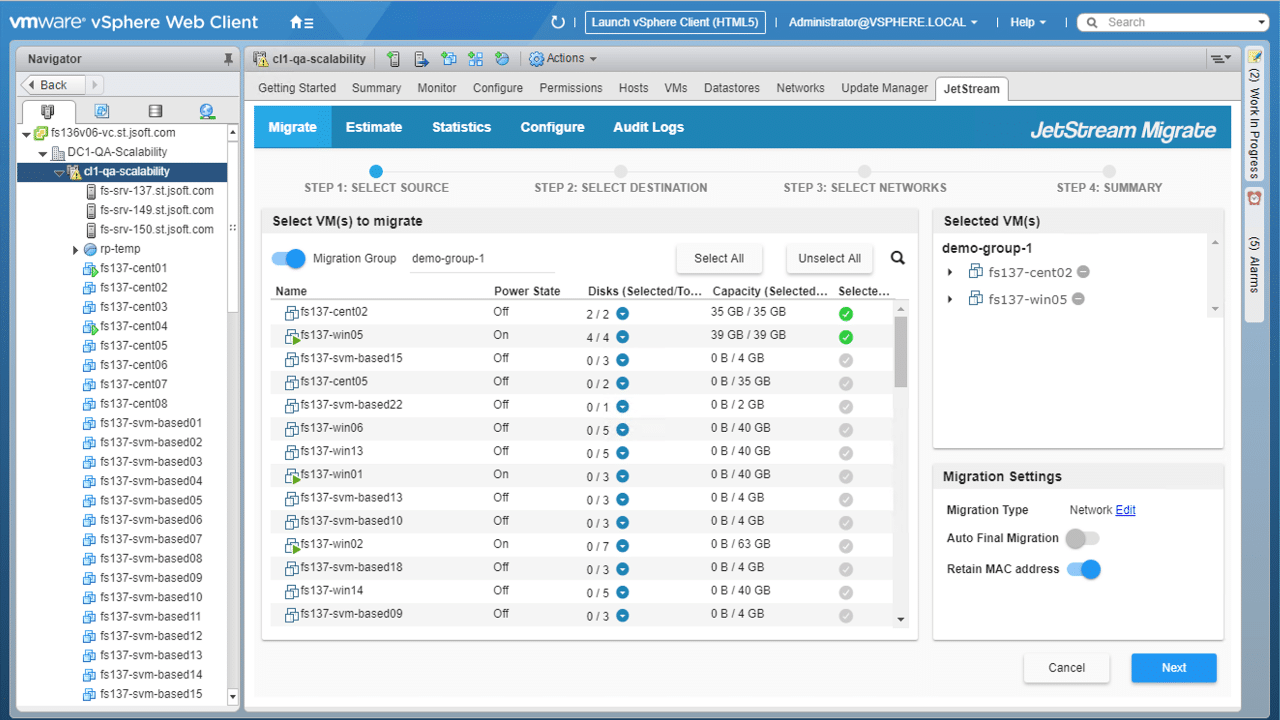Click the second toolbar icon with arrow
Screen dimensions: 1280x720
[x=421, y=59]
